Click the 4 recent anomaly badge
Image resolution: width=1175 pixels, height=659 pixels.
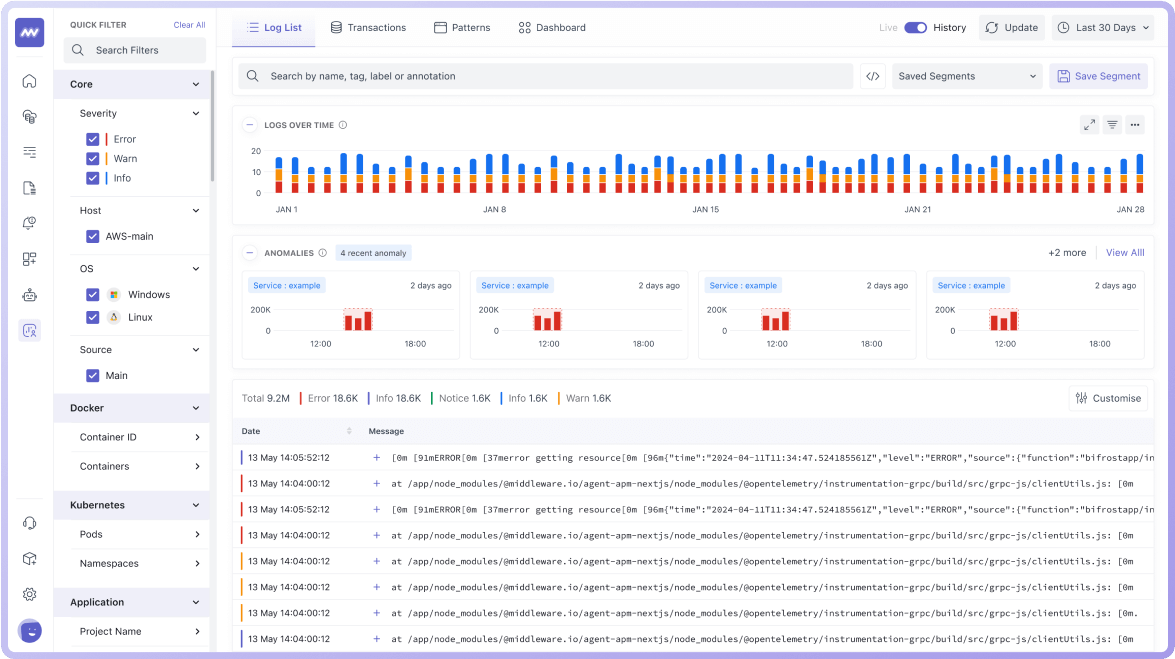(x=373, y=253)
